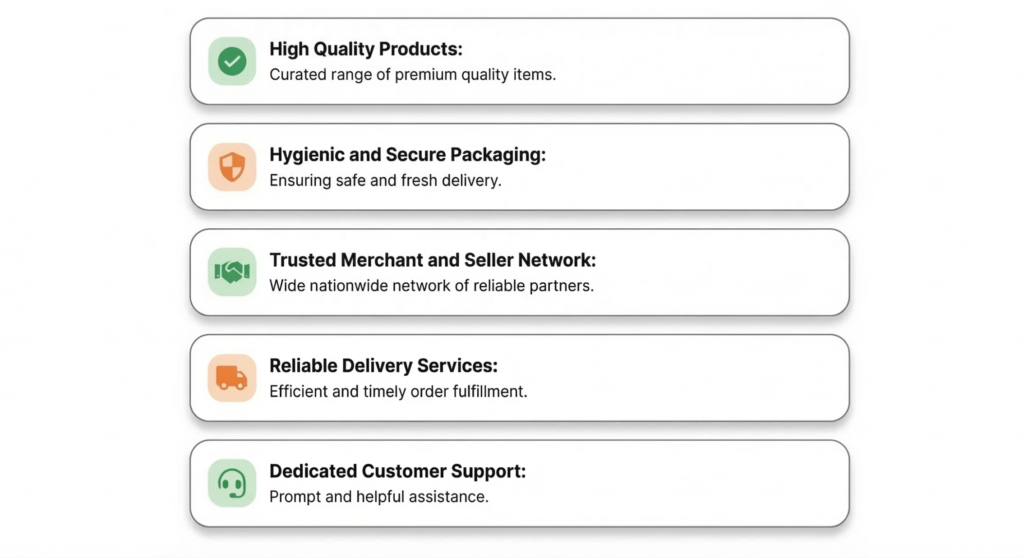Image resolution: width=1024 pixels, height=558 pixels.
Task: Click the 'Curated range of premium quality items' text
Action: [x=412, y=75]
